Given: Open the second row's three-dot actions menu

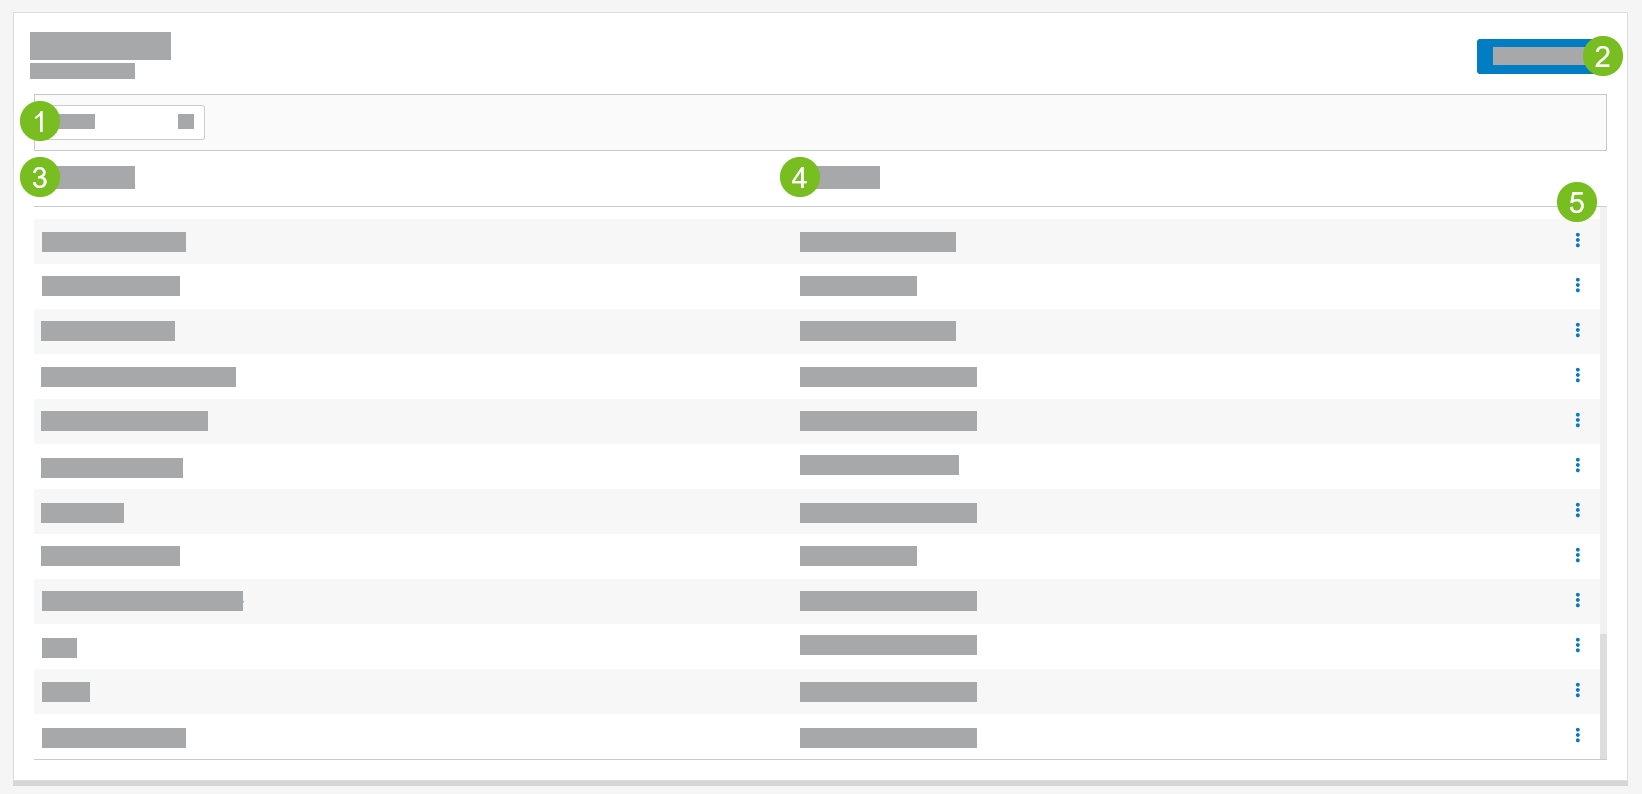Looking at the screenshot, I should (x=1577, y=285).
